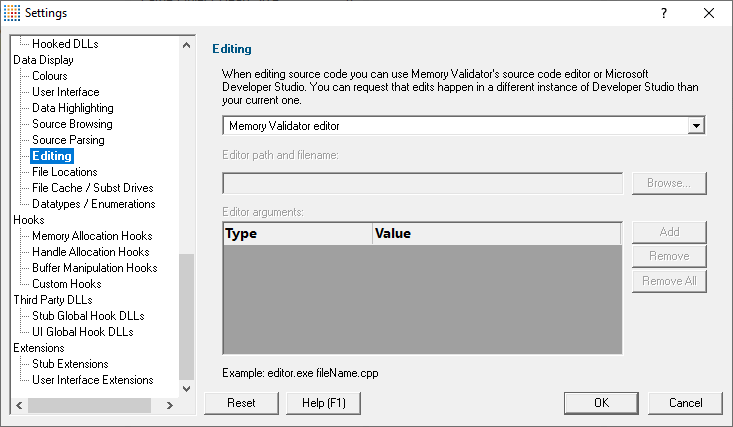Select the Extensions category
The height and width of the screenshot is (427, 733).
pyautogui.click(x=39, y=348)
